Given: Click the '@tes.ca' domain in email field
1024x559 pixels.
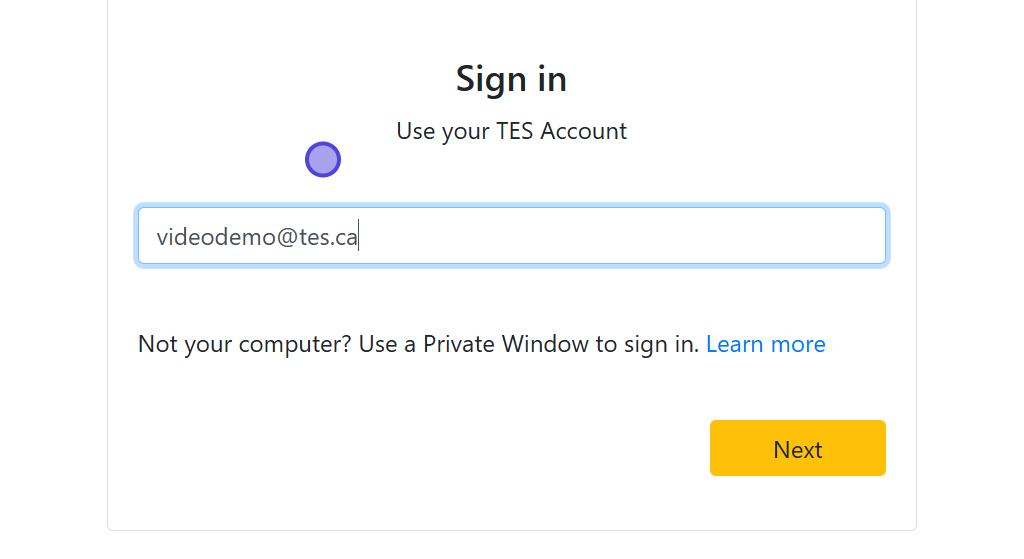Looking at the screenshot, I should pyautogui.click(x=315, y=238).
